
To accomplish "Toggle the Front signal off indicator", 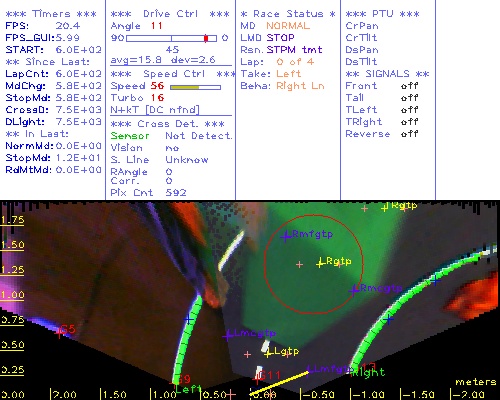I will pyautogui.click(x=409, y=86).
